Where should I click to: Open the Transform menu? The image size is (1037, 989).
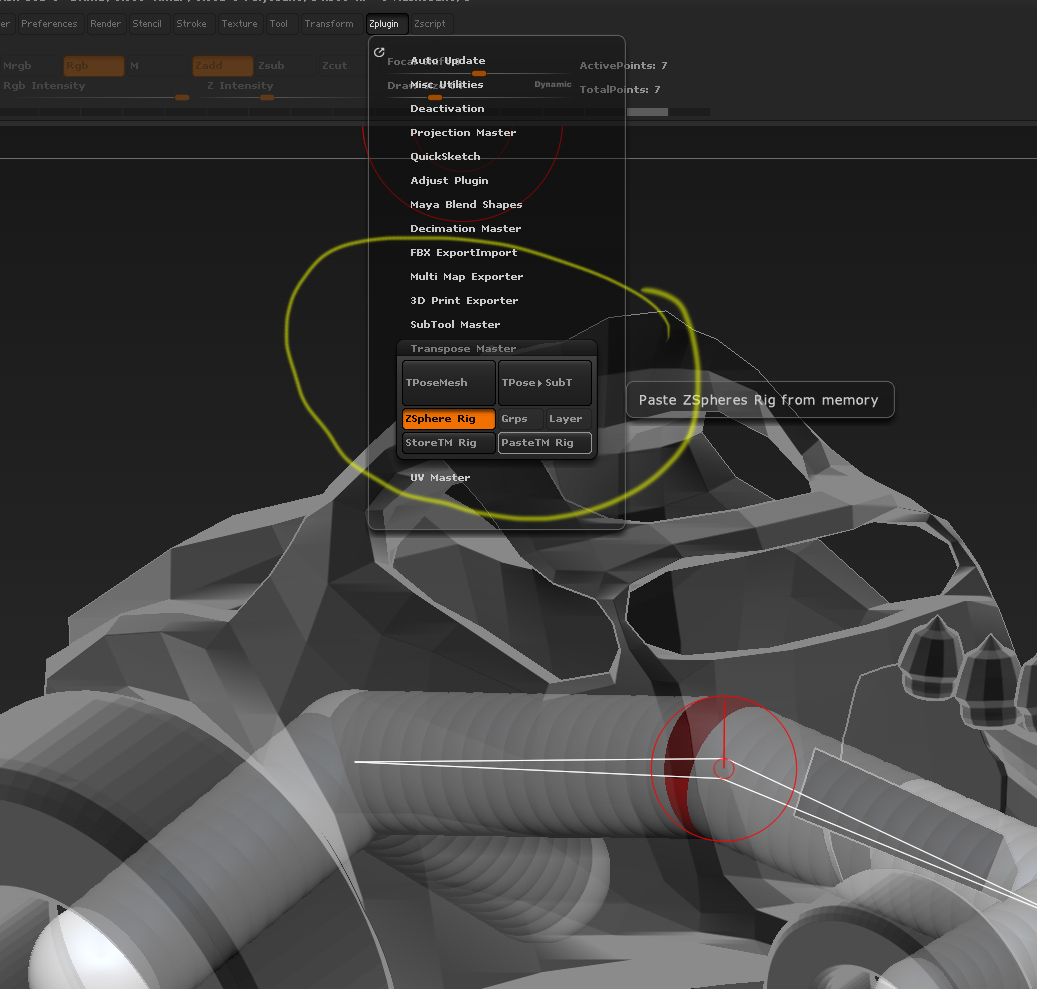[x=329, y=24]
